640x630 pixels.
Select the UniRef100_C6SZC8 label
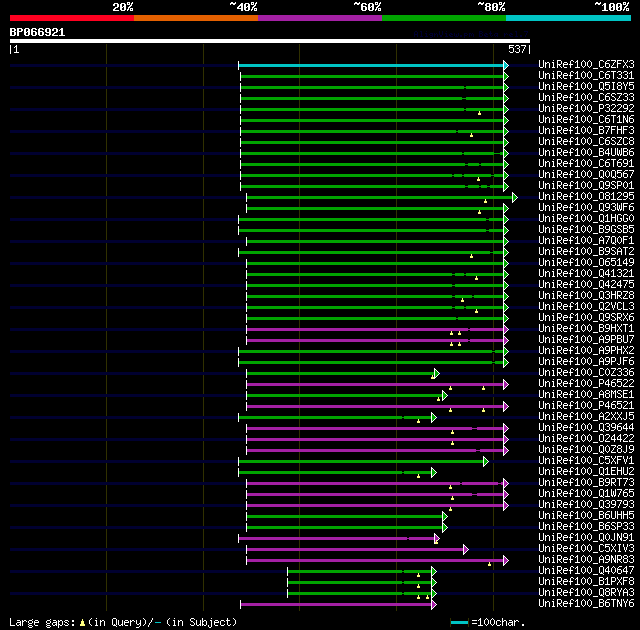tap(586, 142)
